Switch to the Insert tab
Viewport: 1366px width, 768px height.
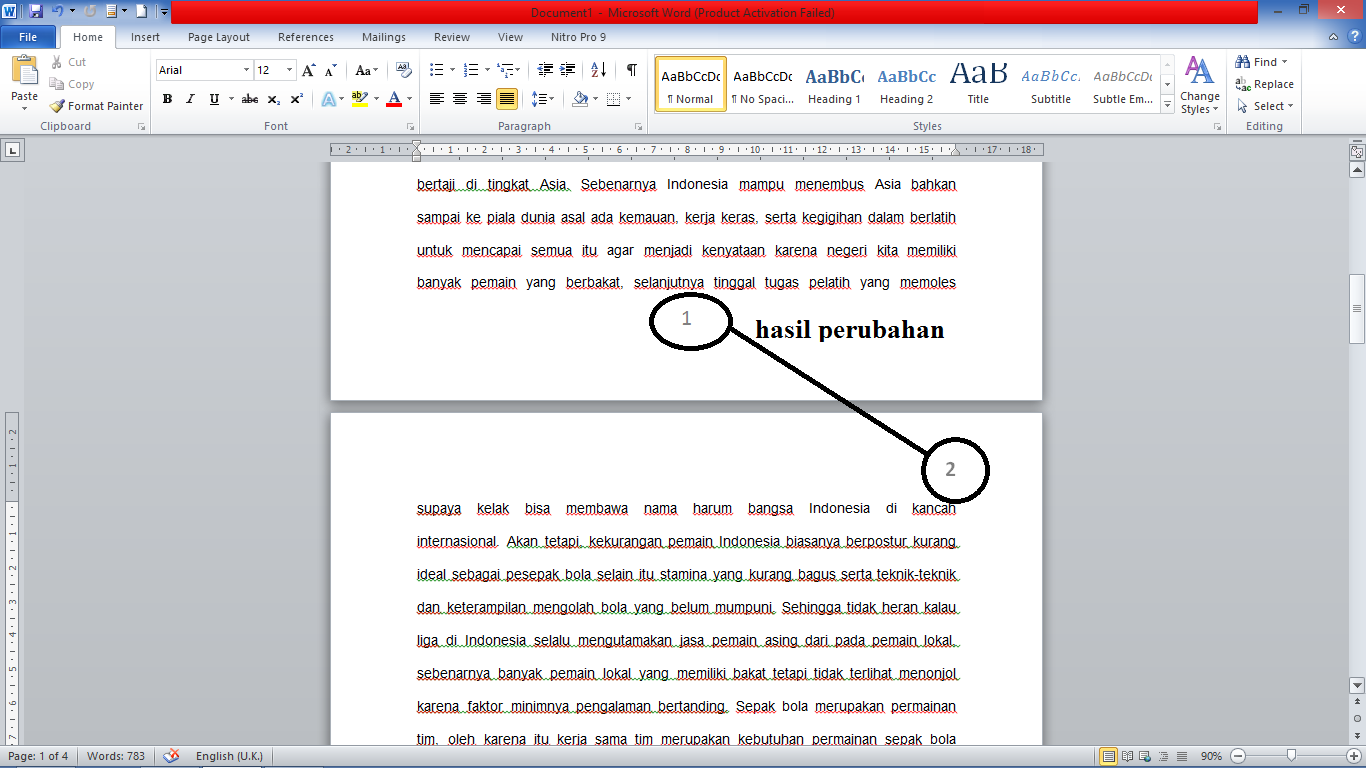145,37
